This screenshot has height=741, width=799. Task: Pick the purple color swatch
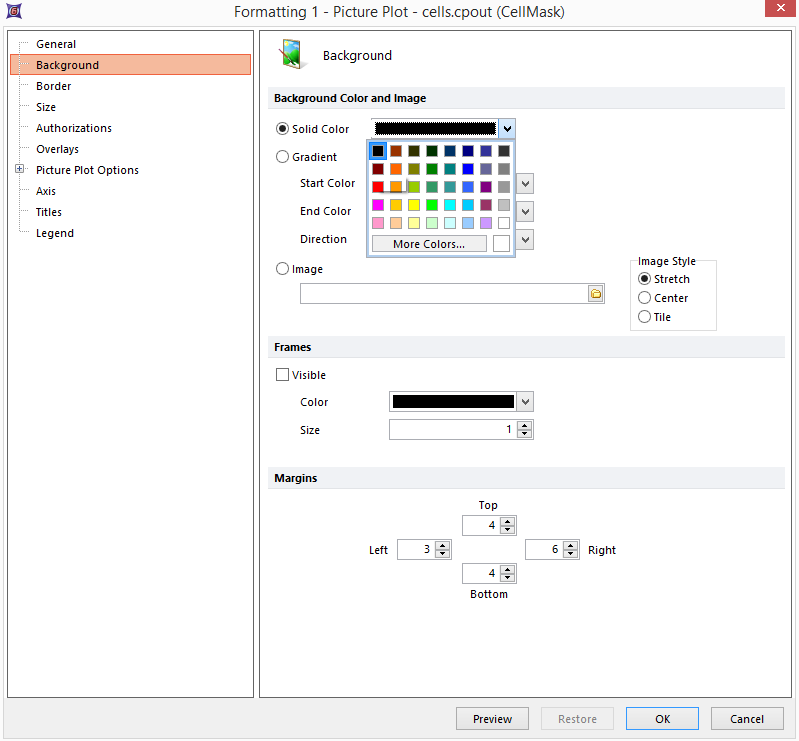486,187
